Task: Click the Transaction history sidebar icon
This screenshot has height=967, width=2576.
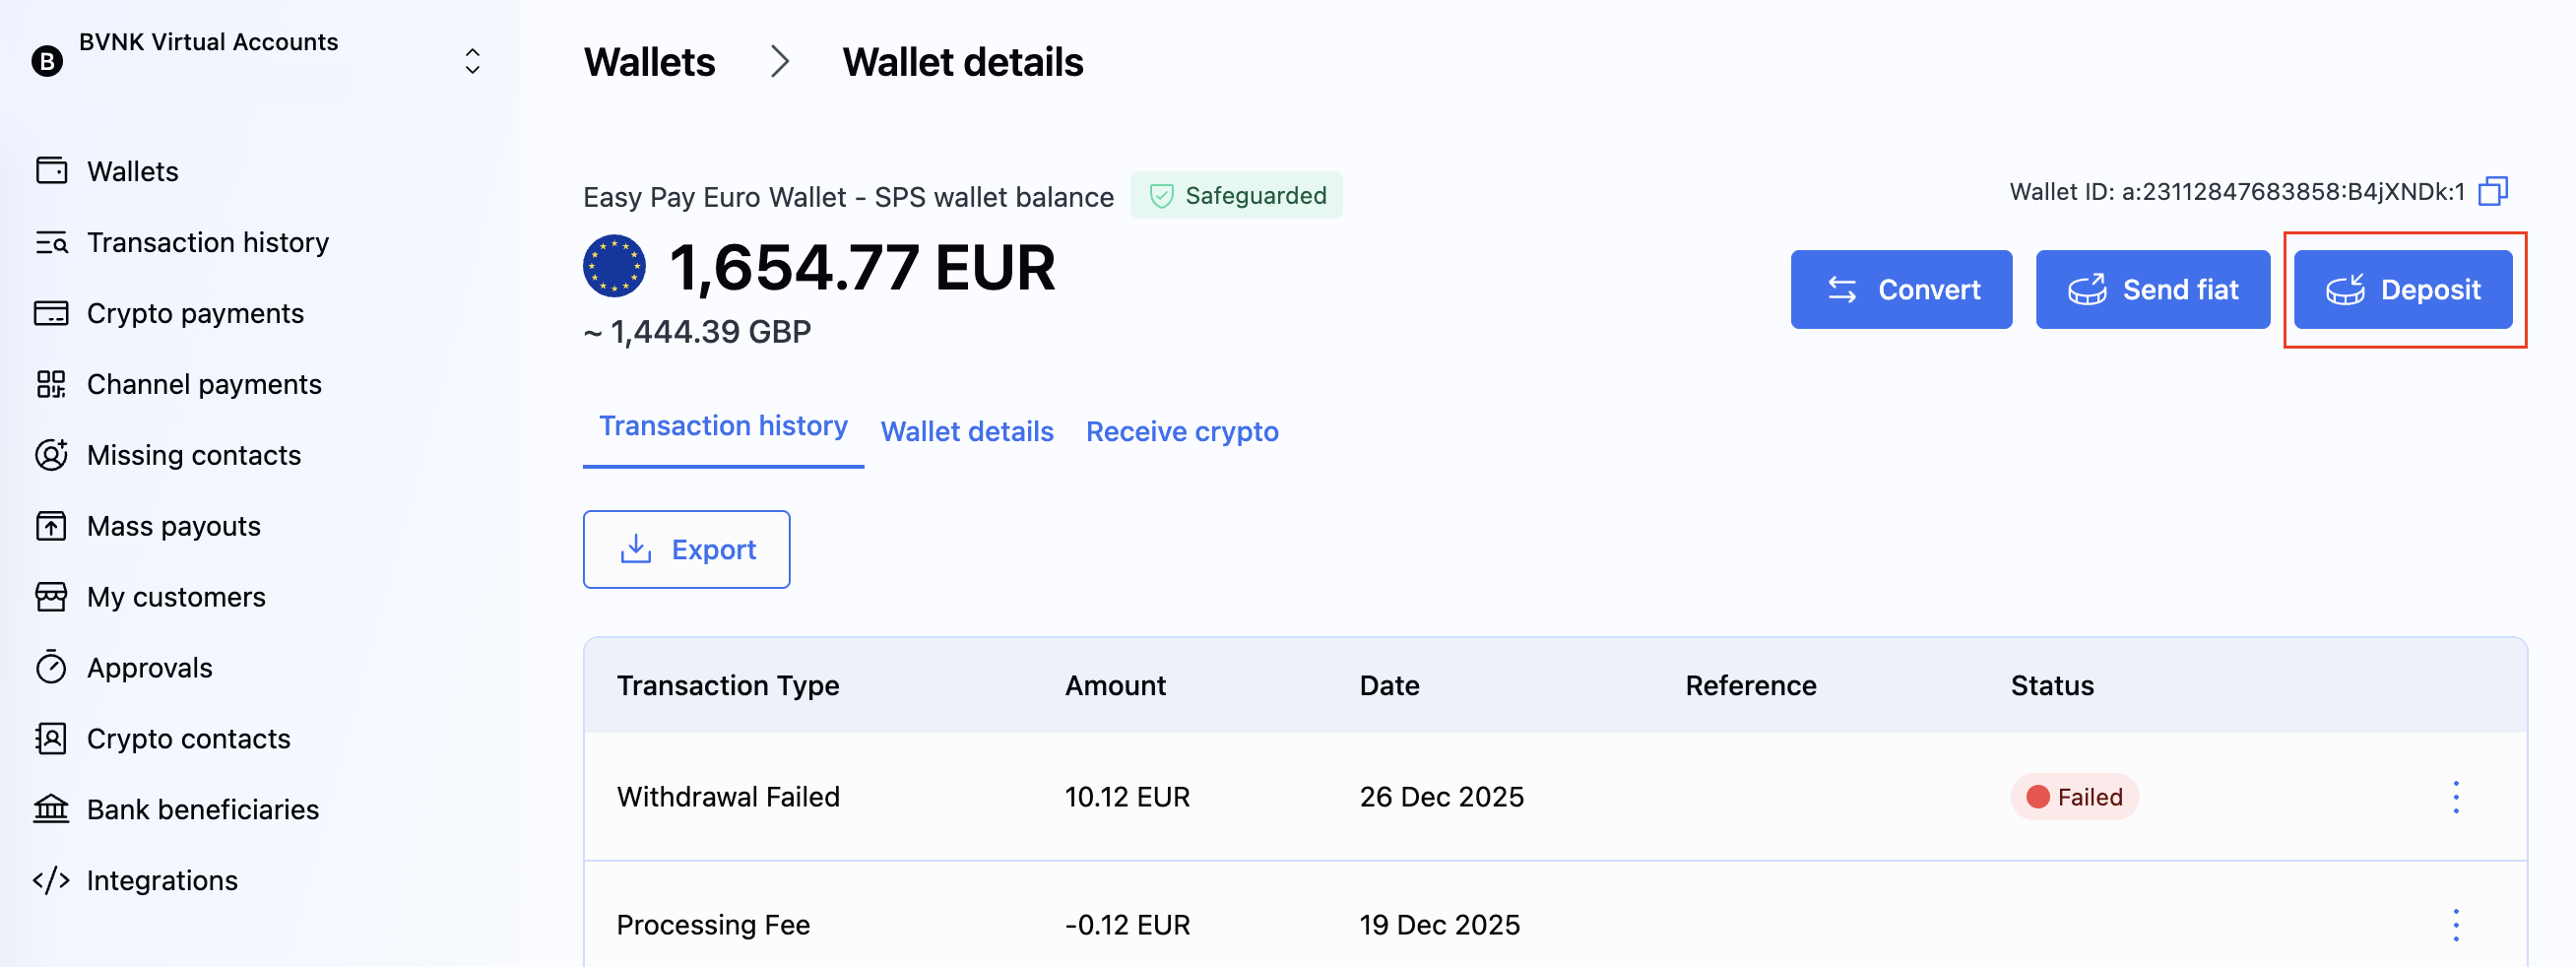Action: [51, 242]
